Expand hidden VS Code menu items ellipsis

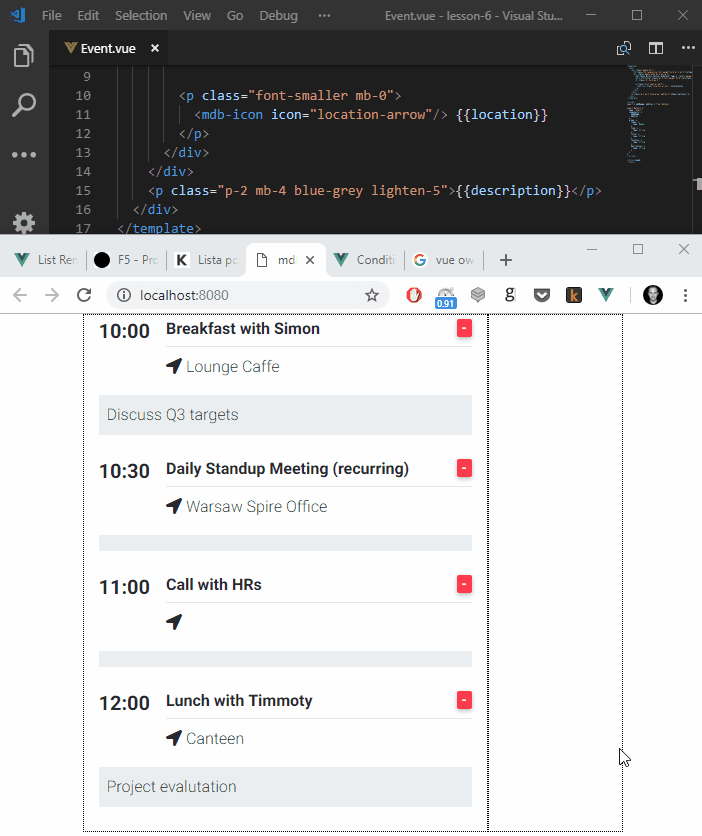[x=324, y=15]
